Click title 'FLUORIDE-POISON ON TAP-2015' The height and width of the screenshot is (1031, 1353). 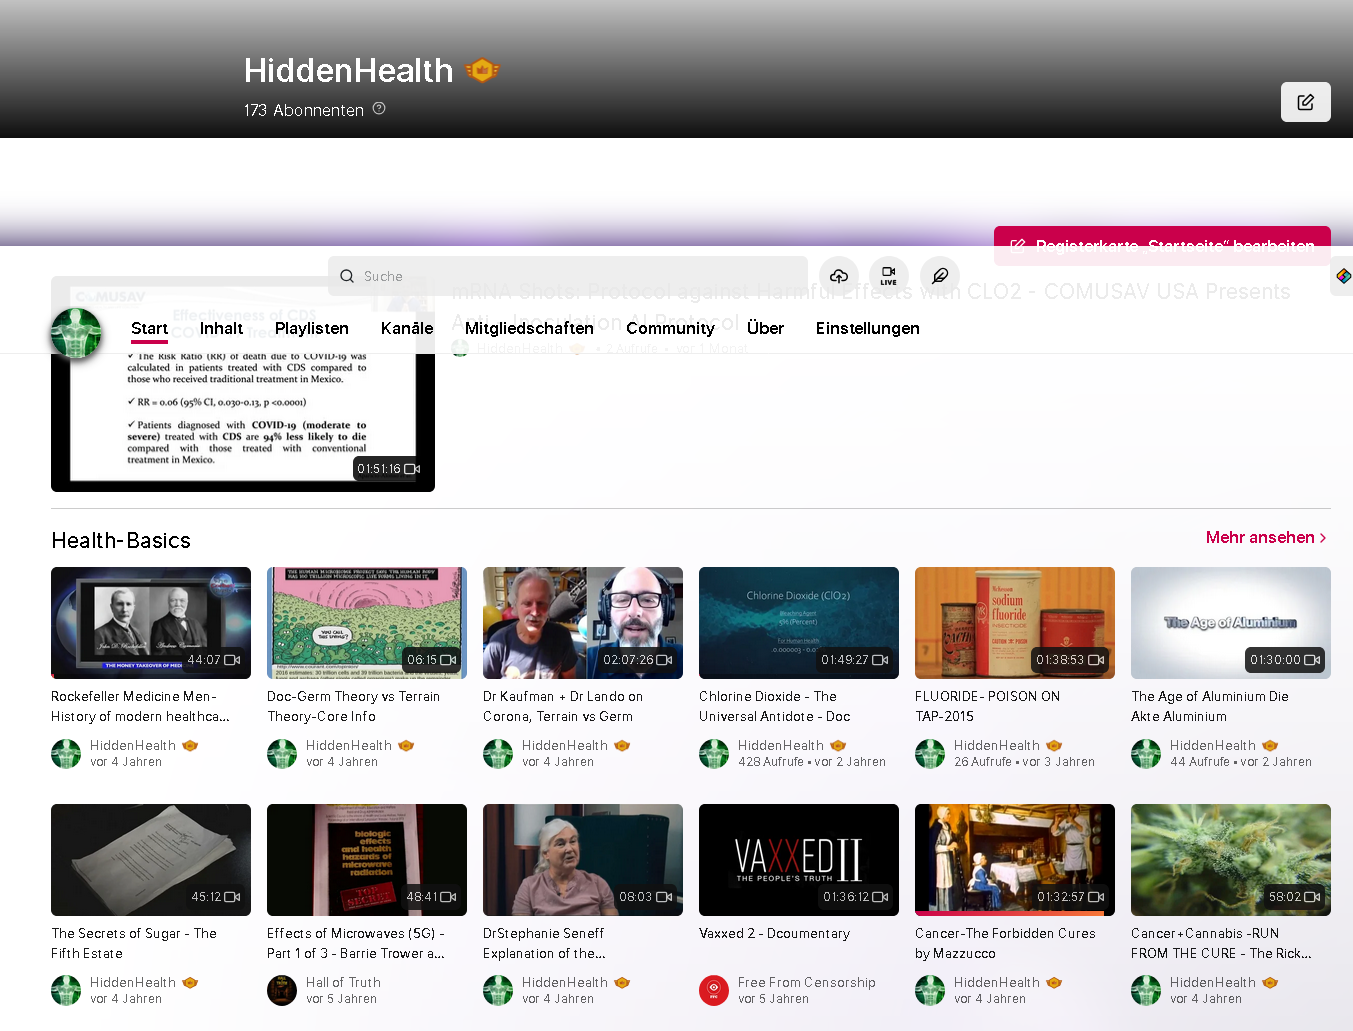click(x=987, y=706)
